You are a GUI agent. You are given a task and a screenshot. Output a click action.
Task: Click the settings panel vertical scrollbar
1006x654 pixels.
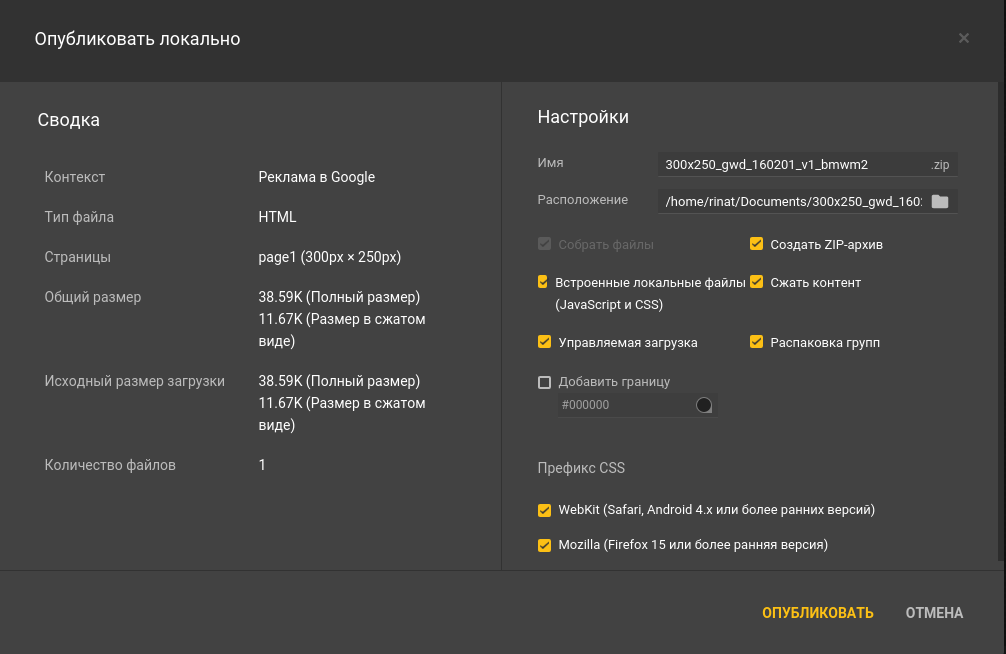click(1001, 320)
